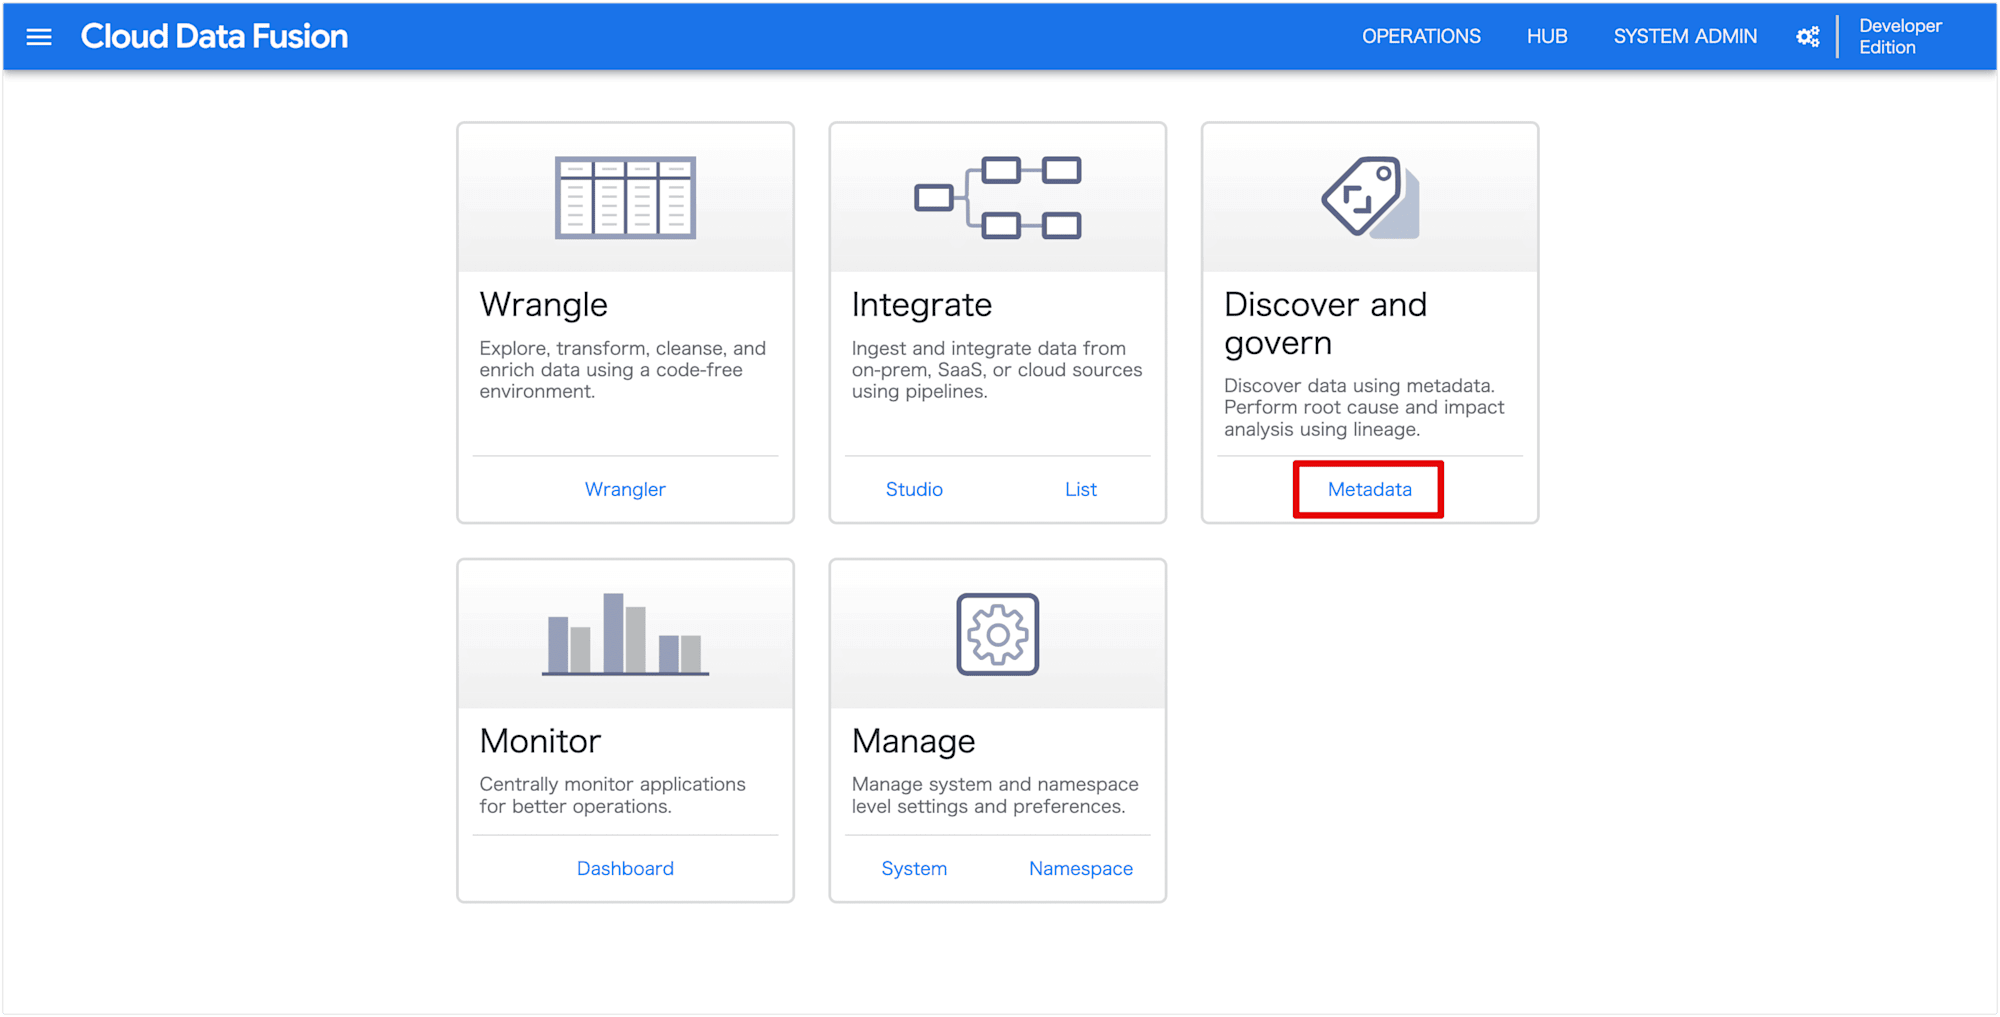Open the Dashboard link
Image resolution: width=2000 pixels, height=1017 pixels.
pos(625,868)
